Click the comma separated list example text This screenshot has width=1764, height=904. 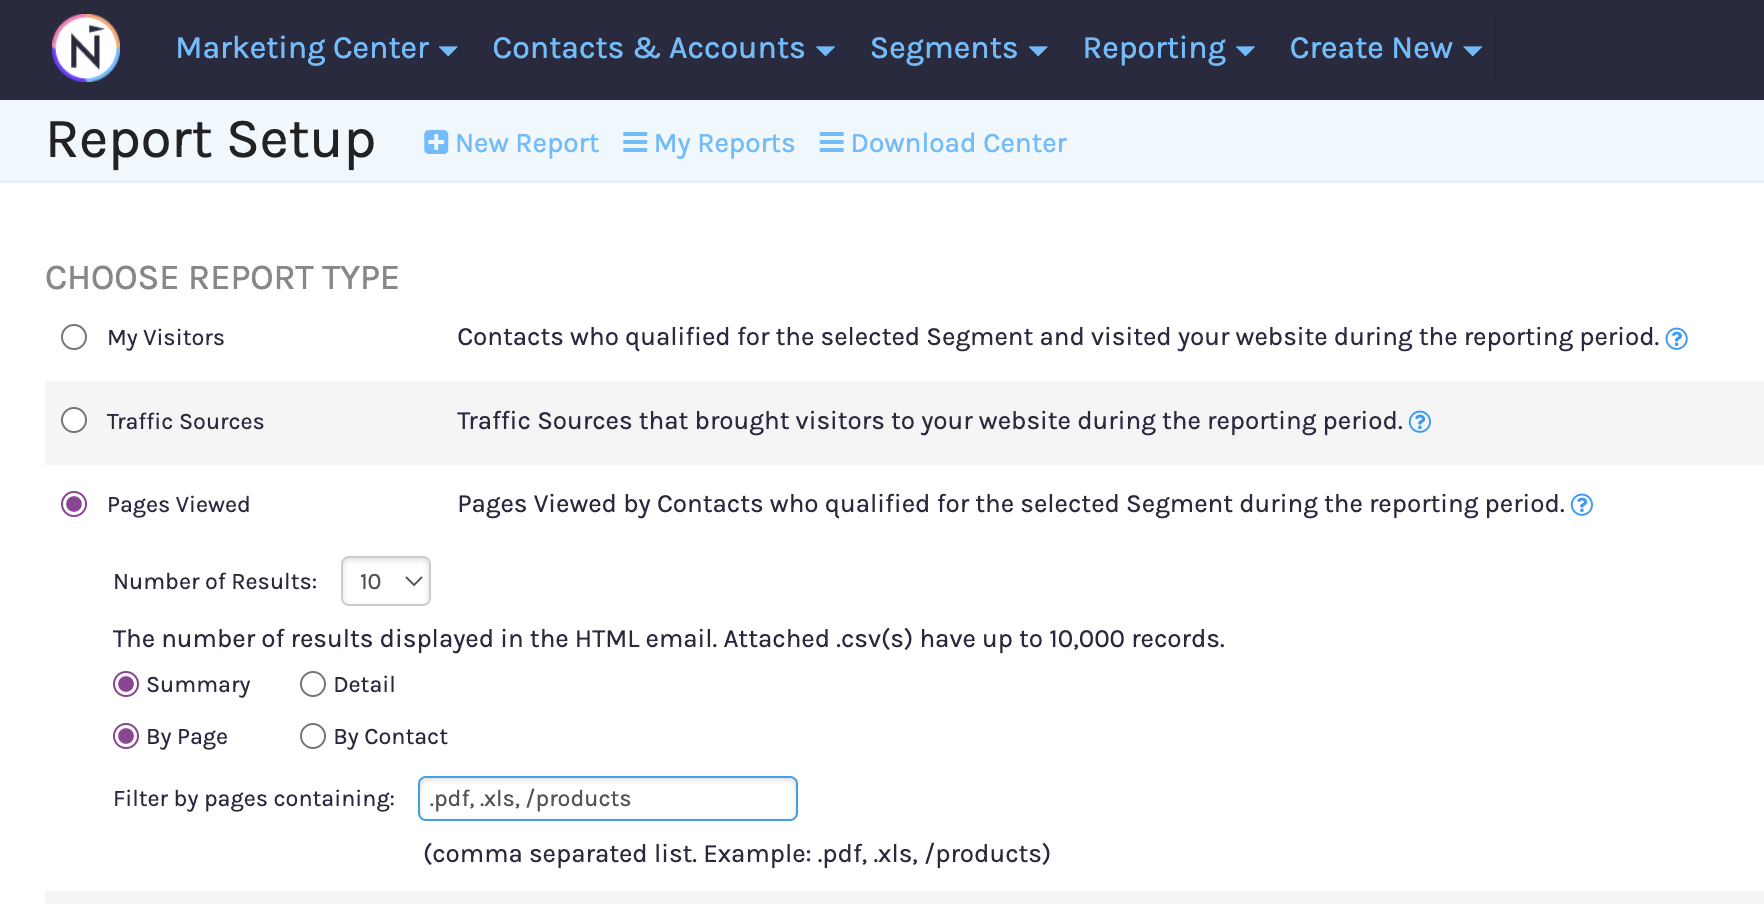click(x=737, y=854)
